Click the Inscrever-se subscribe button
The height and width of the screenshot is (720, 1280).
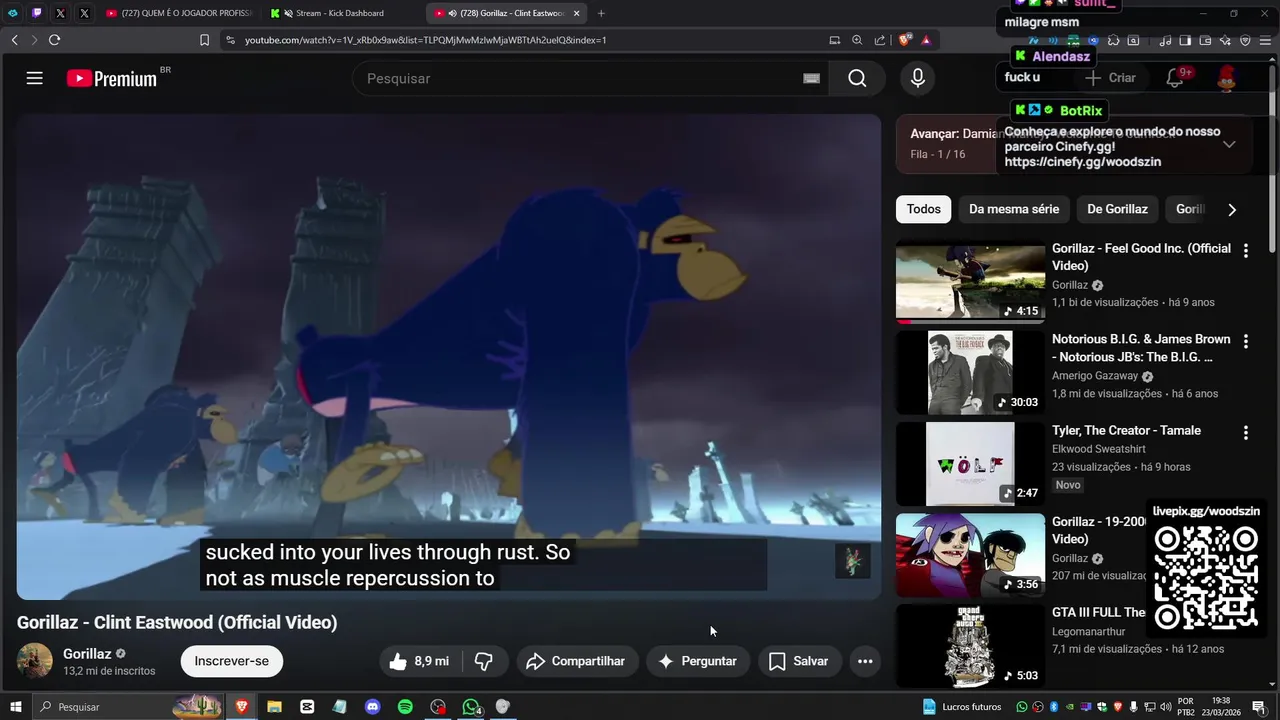tap(232, 661)
